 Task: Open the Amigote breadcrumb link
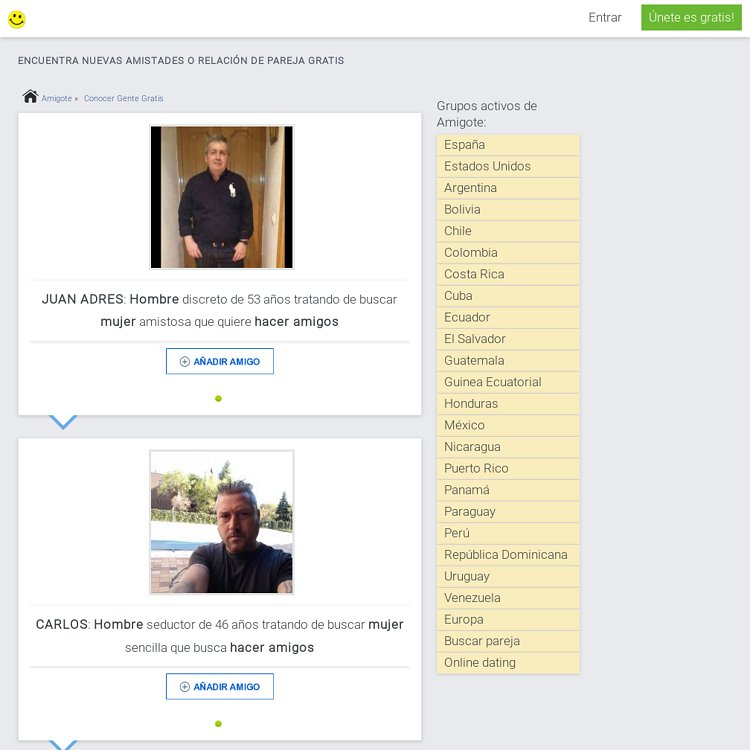click(56, 98)
